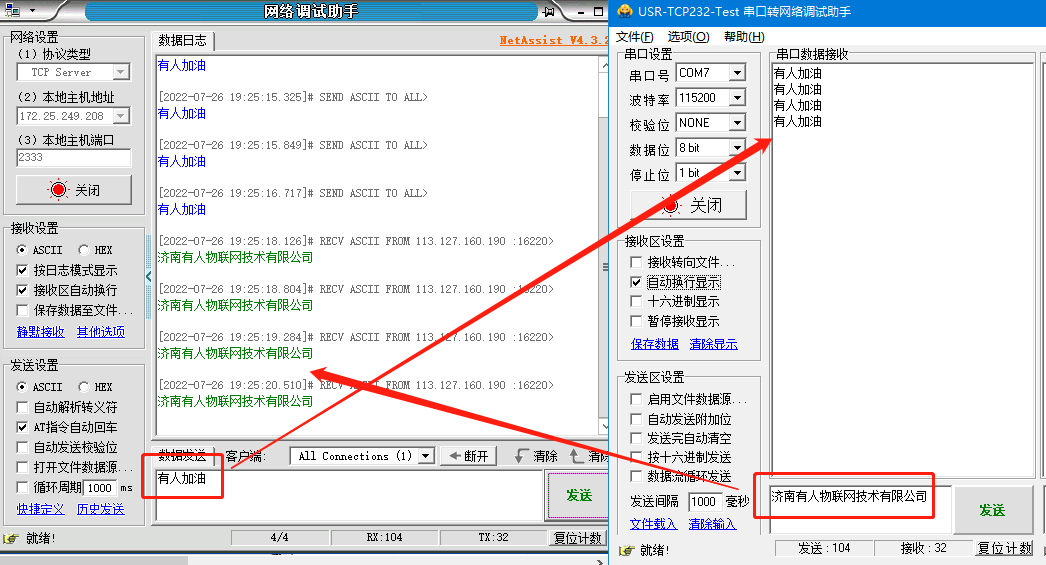The height and width of the screenshot is (565, 1046).
Task: Click the 循环周期 interval input field
Action: tap(99, 488)
